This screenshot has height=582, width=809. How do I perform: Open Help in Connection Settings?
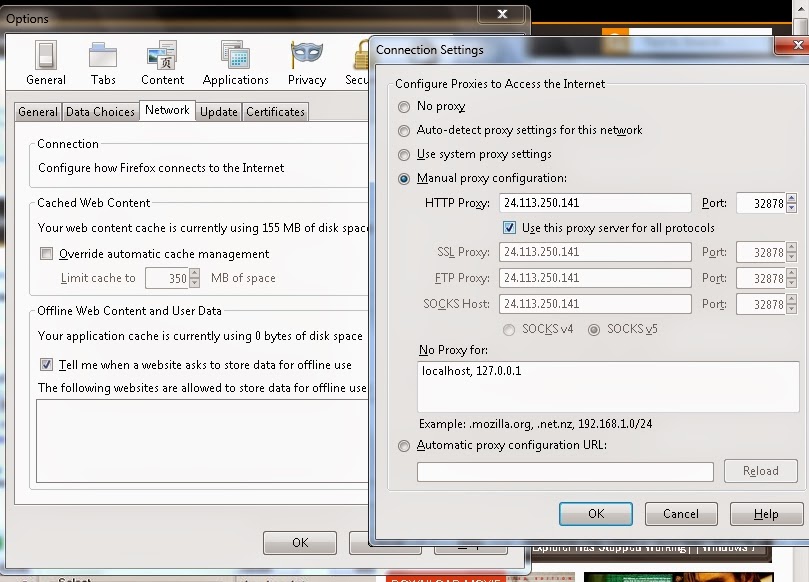point(766,514)
